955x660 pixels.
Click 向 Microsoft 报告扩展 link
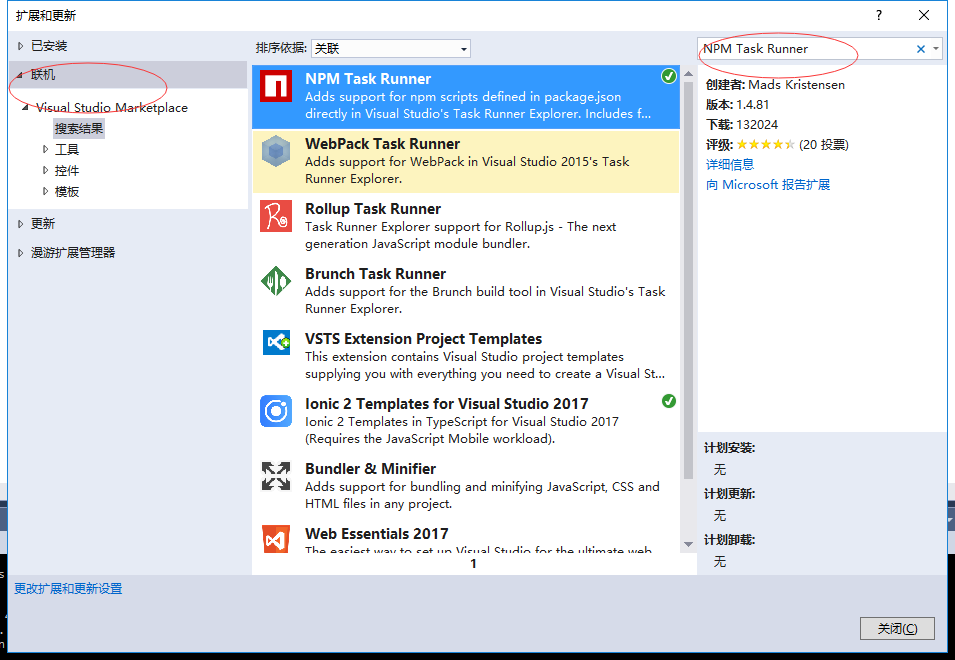click(x=768, y=184)
